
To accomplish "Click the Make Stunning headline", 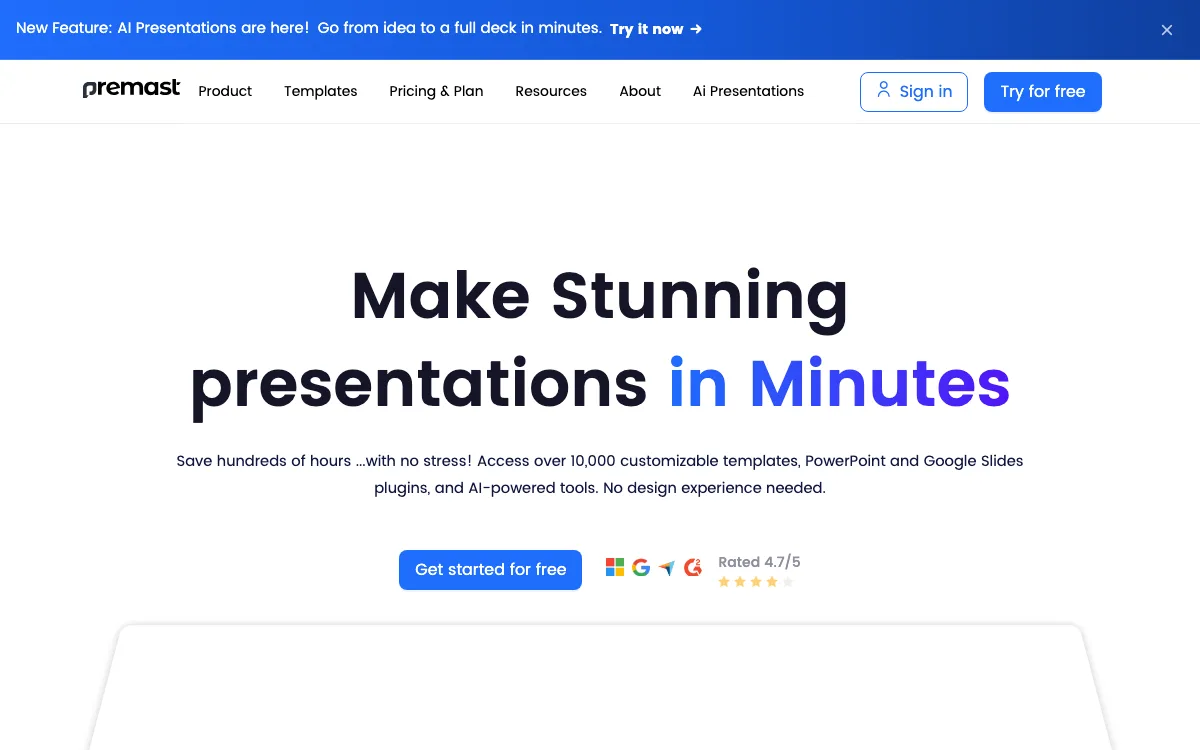I will [600, 297].
